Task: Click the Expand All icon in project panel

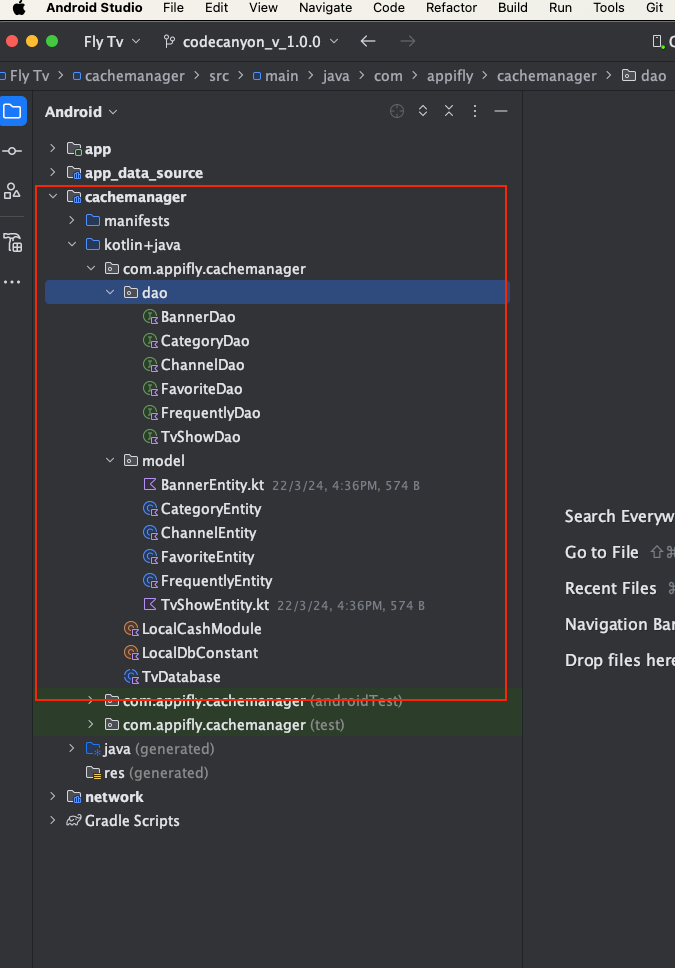Action: point(423,112)
